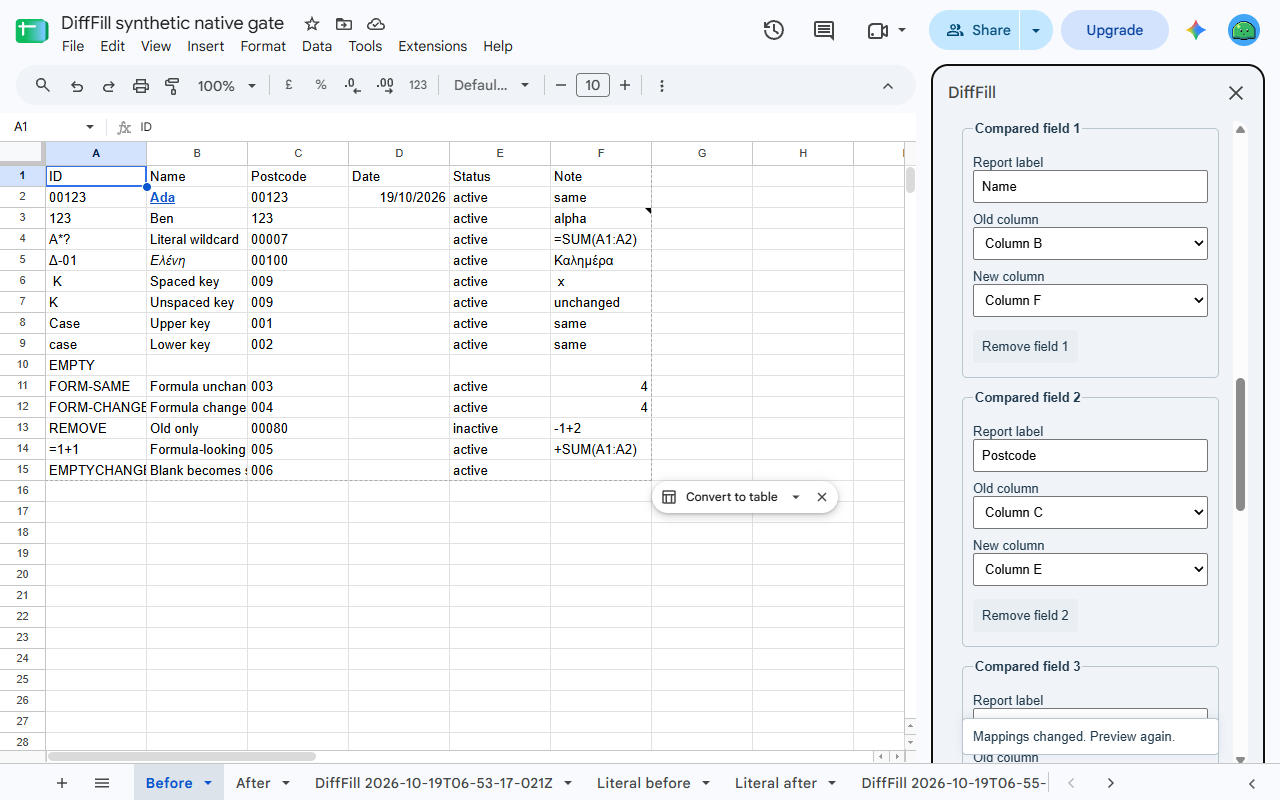This screenshot has width=1280, height=800.
Task: Open the Google Sheets home icon
Action: point(32,30)
